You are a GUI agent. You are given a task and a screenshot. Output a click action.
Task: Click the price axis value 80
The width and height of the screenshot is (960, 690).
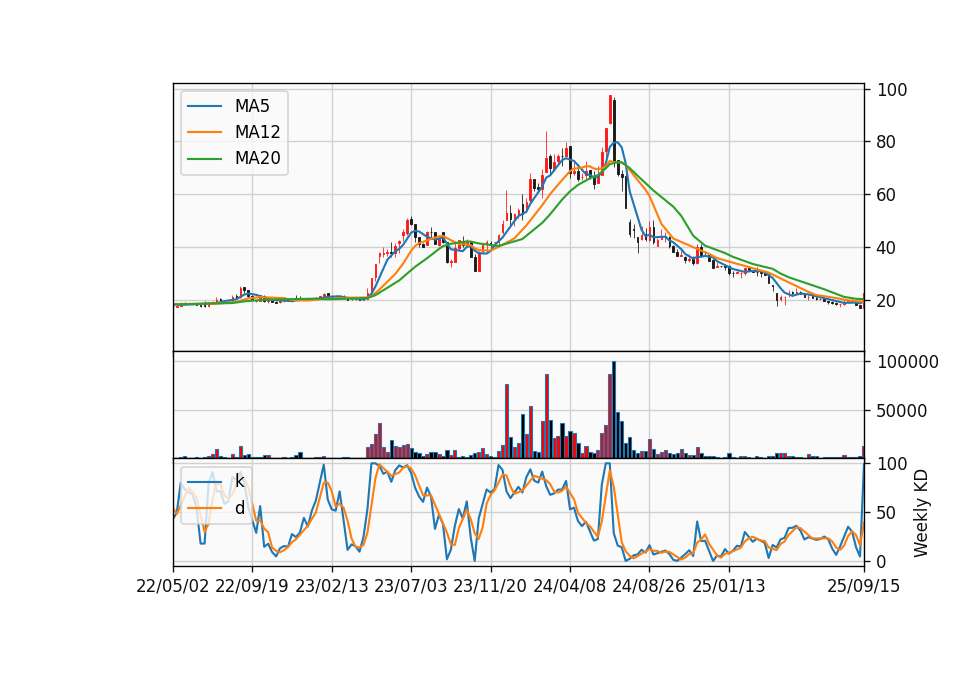click(887, 142)
